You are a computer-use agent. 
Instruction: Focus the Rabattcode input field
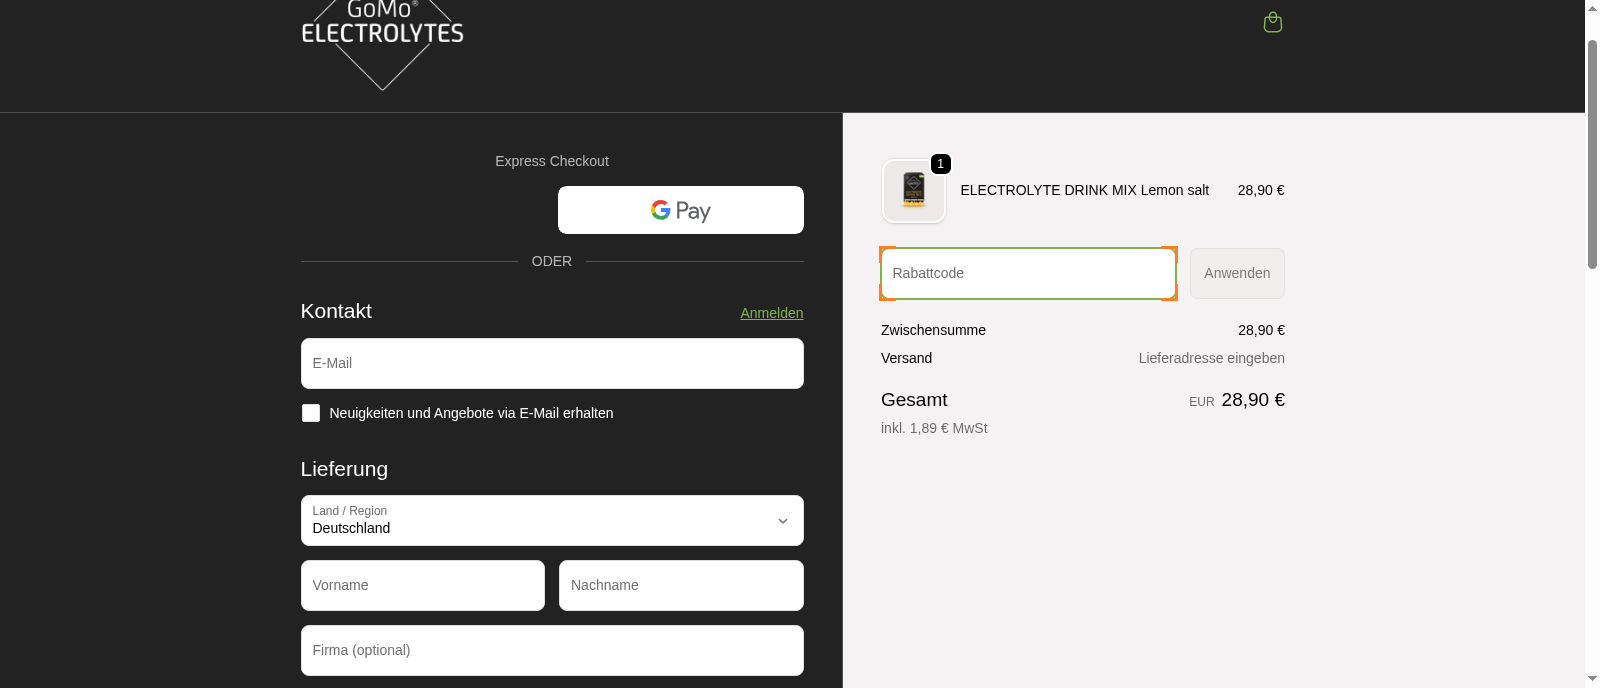tap(1028, 273)
